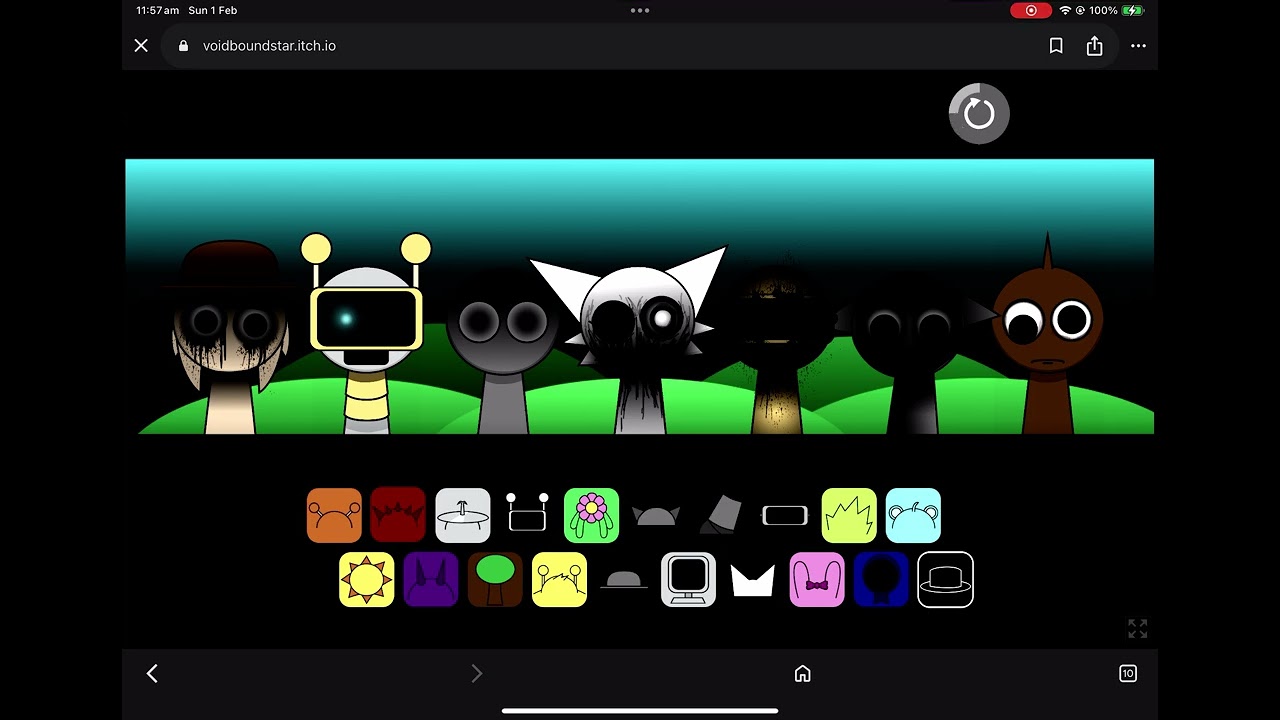
Task: Select the computer monitor icon
Action: pyautogui.click(x=688, y=580)
